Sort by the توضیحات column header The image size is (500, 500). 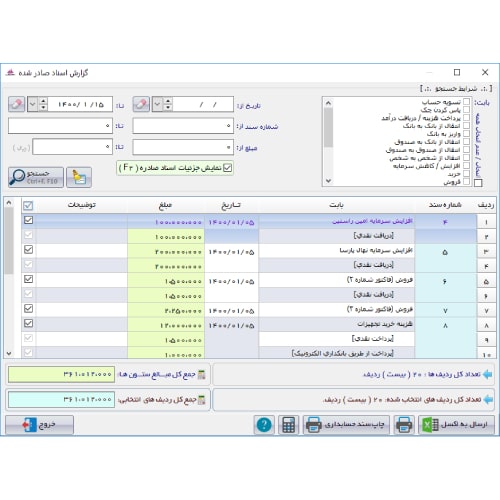(82, 205)
